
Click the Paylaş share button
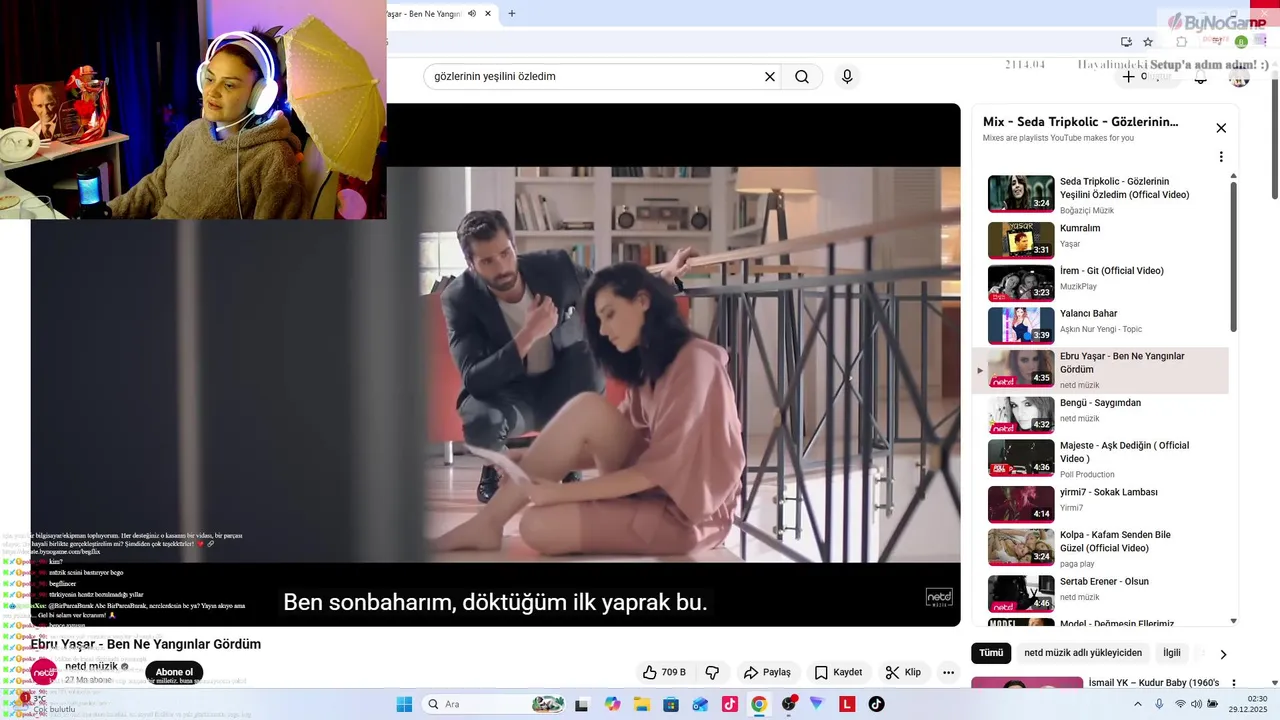767,672
